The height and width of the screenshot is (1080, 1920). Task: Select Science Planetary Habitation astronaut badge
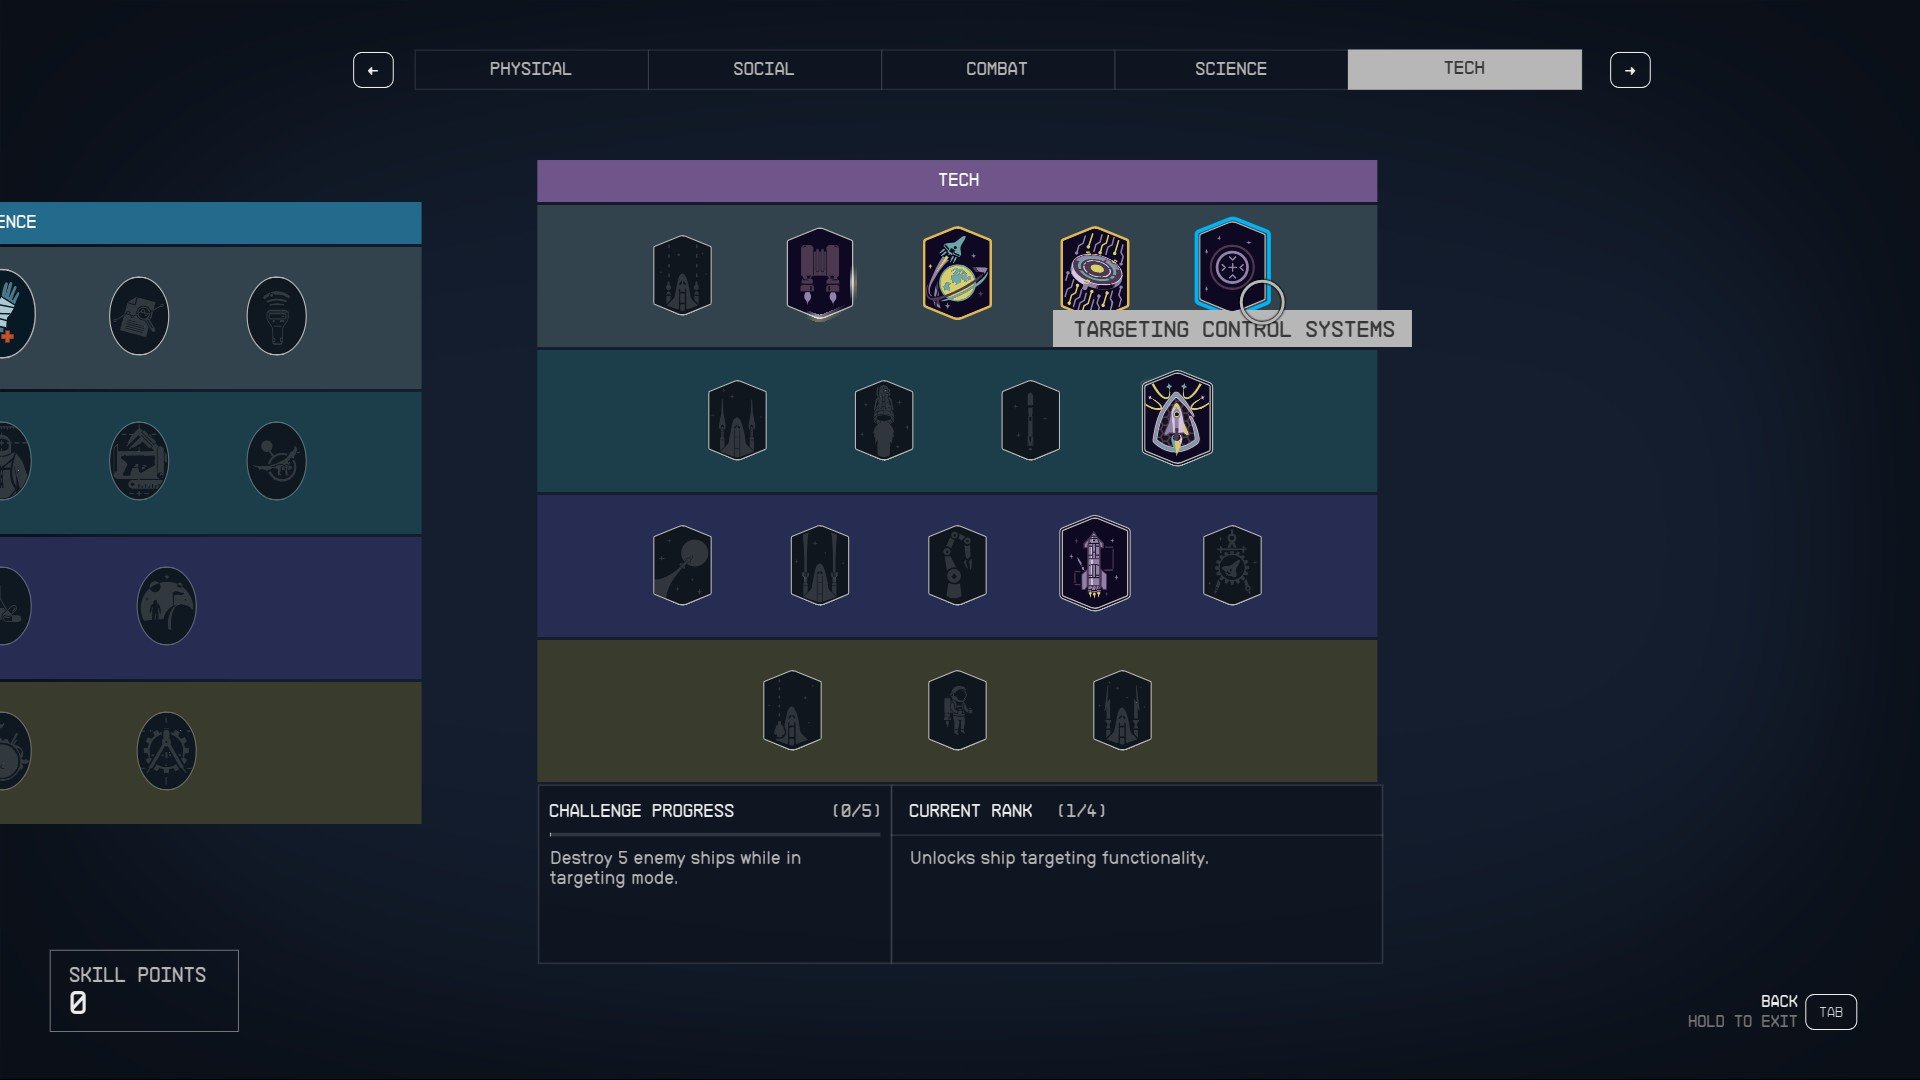[x=166, y=606]
